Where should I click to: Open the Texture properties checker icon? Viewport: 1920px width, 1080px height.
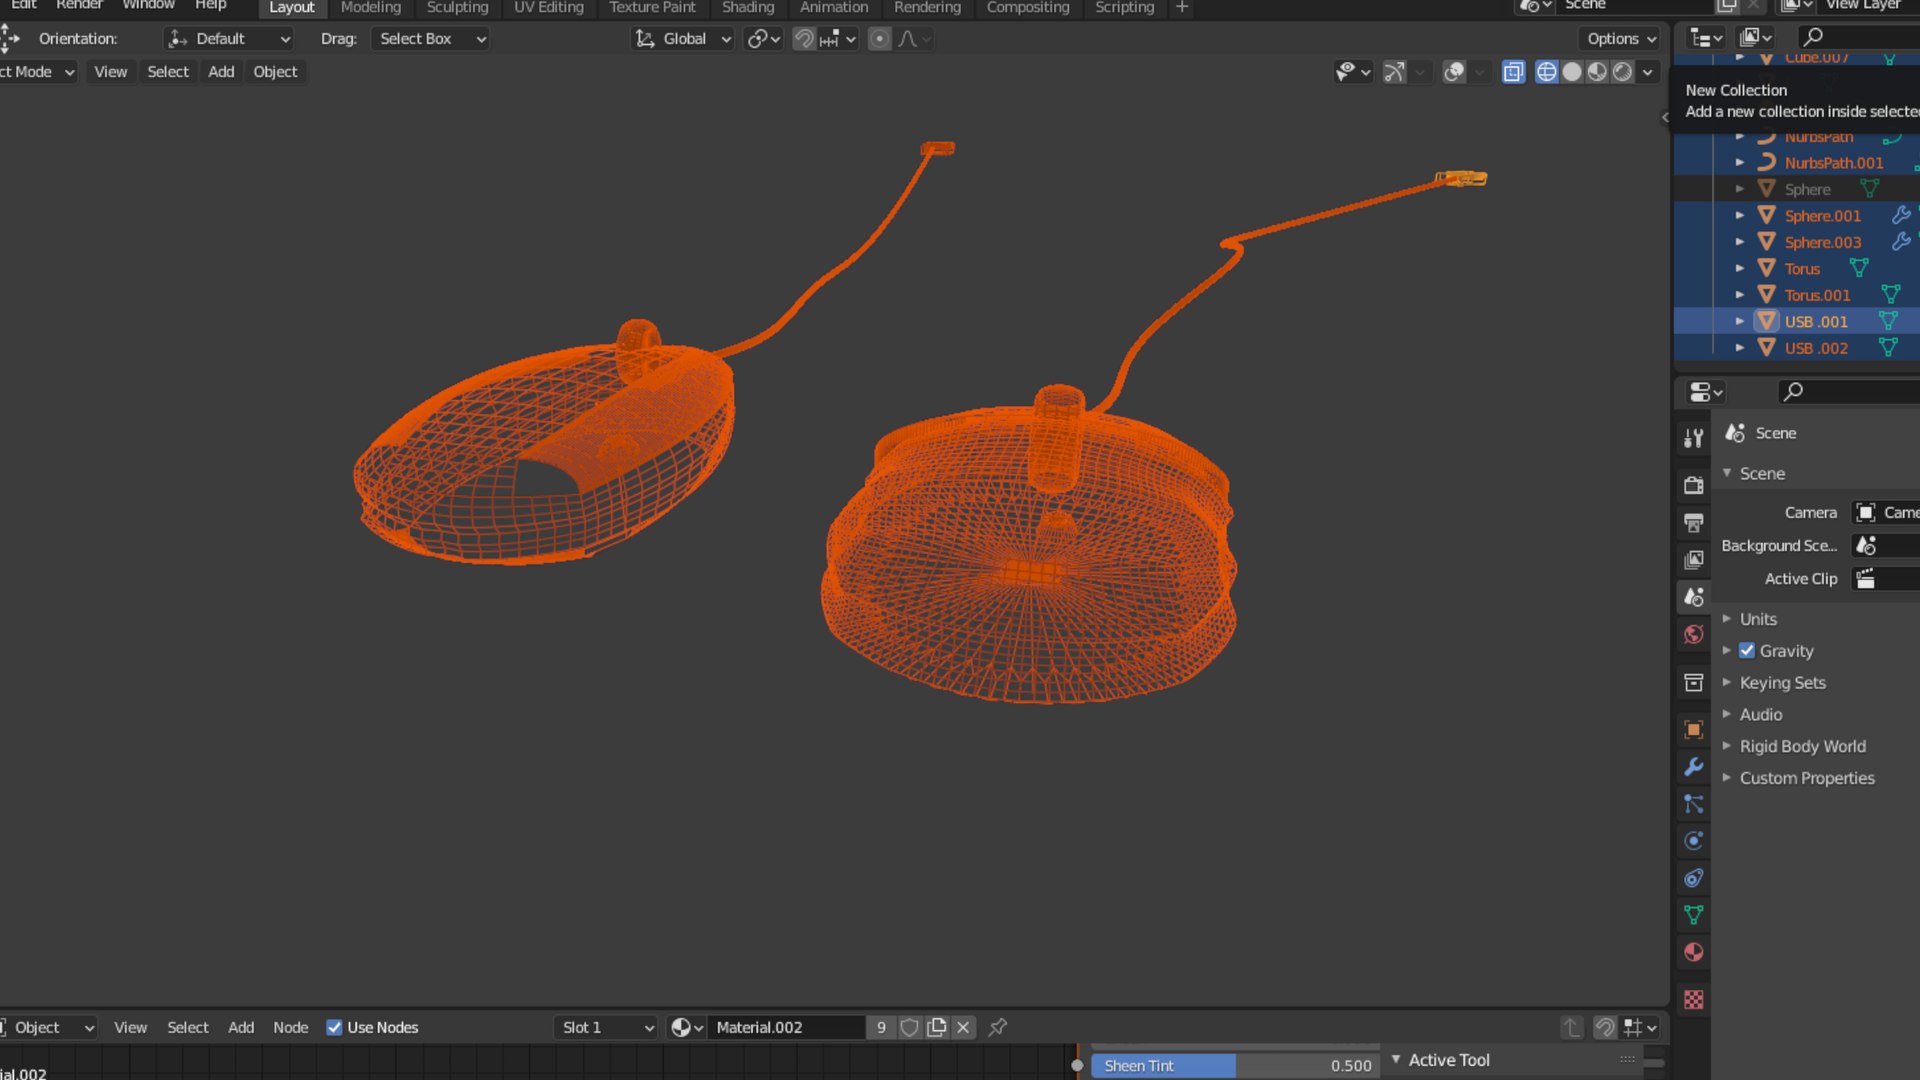tap(1693, 999)
